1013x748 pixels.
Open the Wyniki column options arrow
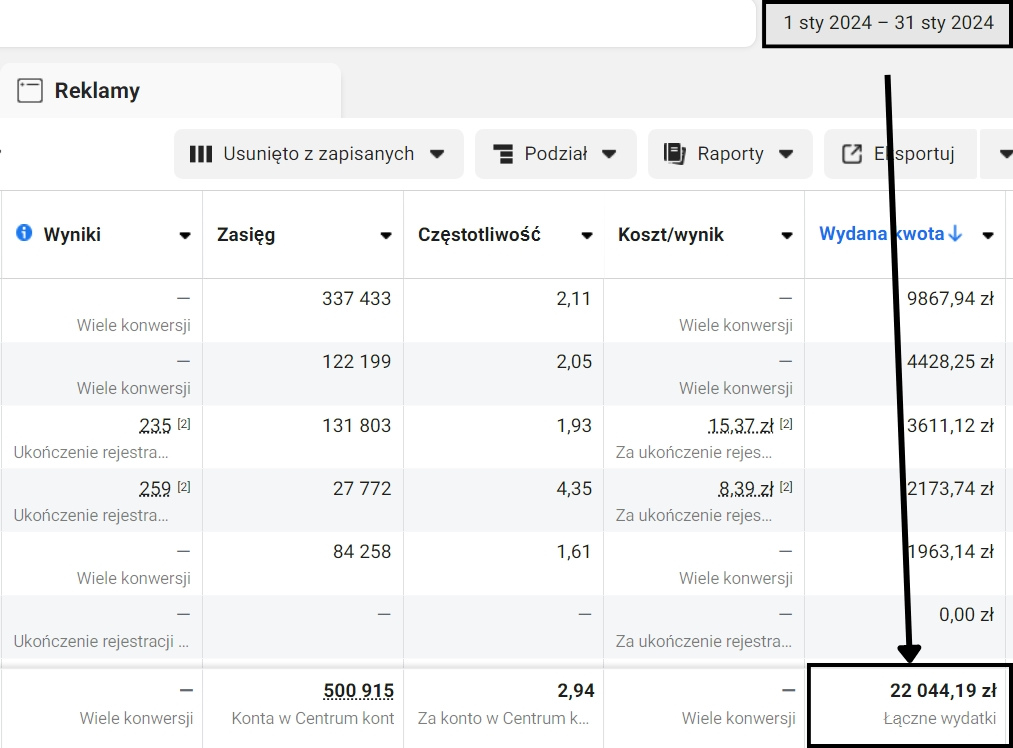tap(185, 235)
